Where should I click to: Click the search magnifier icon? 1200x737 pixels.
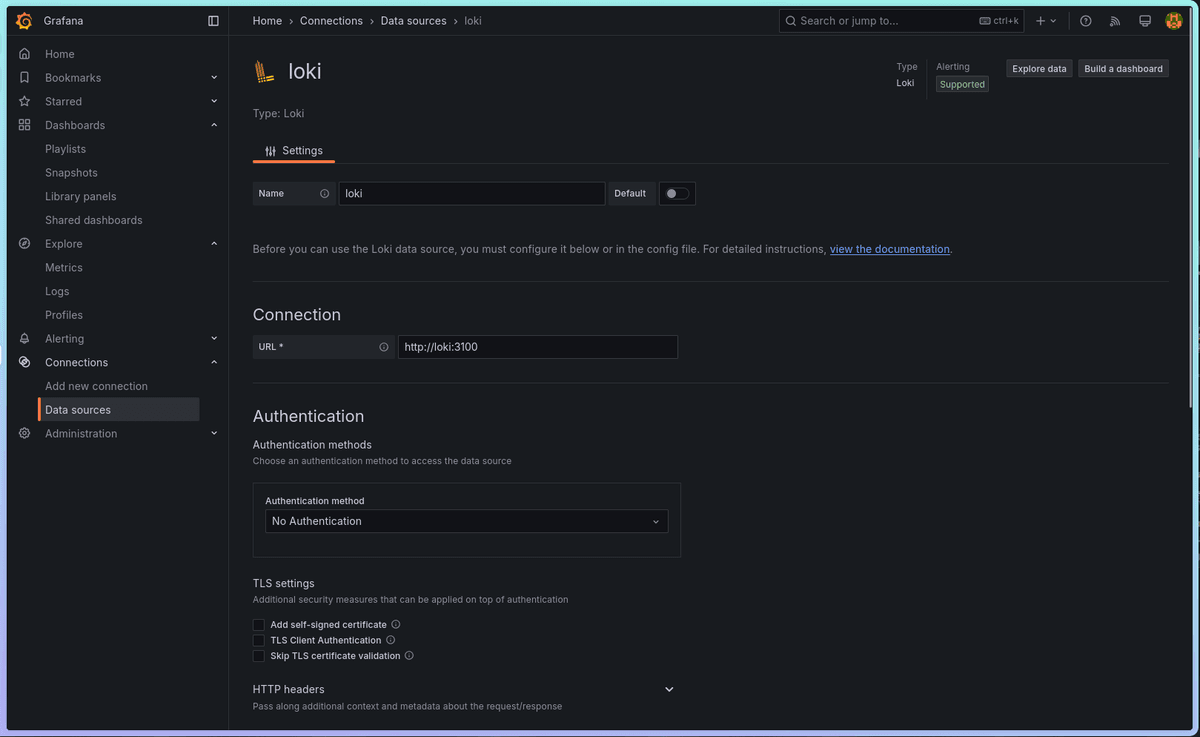pos(791,20)
